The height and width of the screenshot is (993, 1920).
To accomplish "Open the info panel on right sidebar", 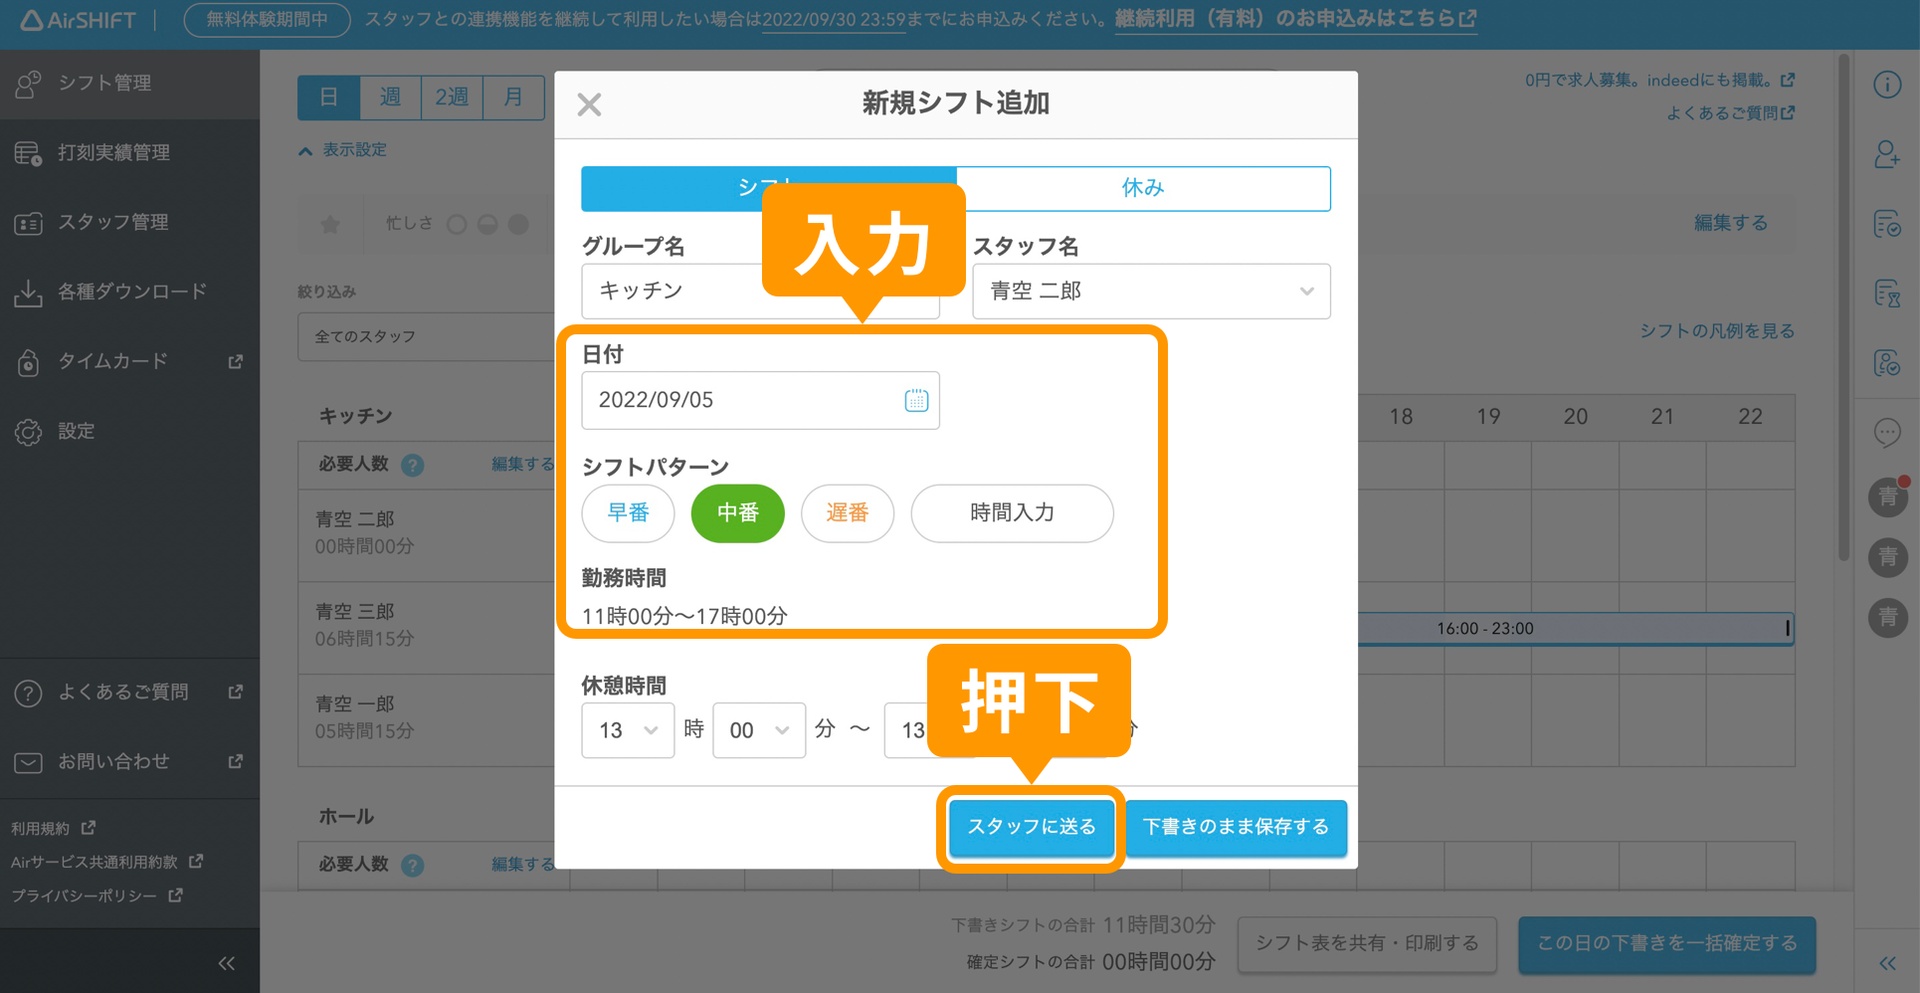I will coord(1888,86).
